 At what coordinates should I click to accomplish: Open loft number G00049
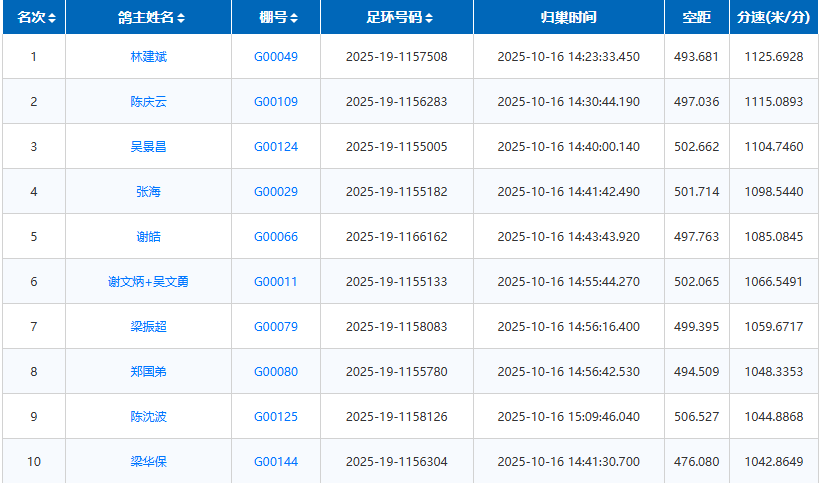coord(275,57)
